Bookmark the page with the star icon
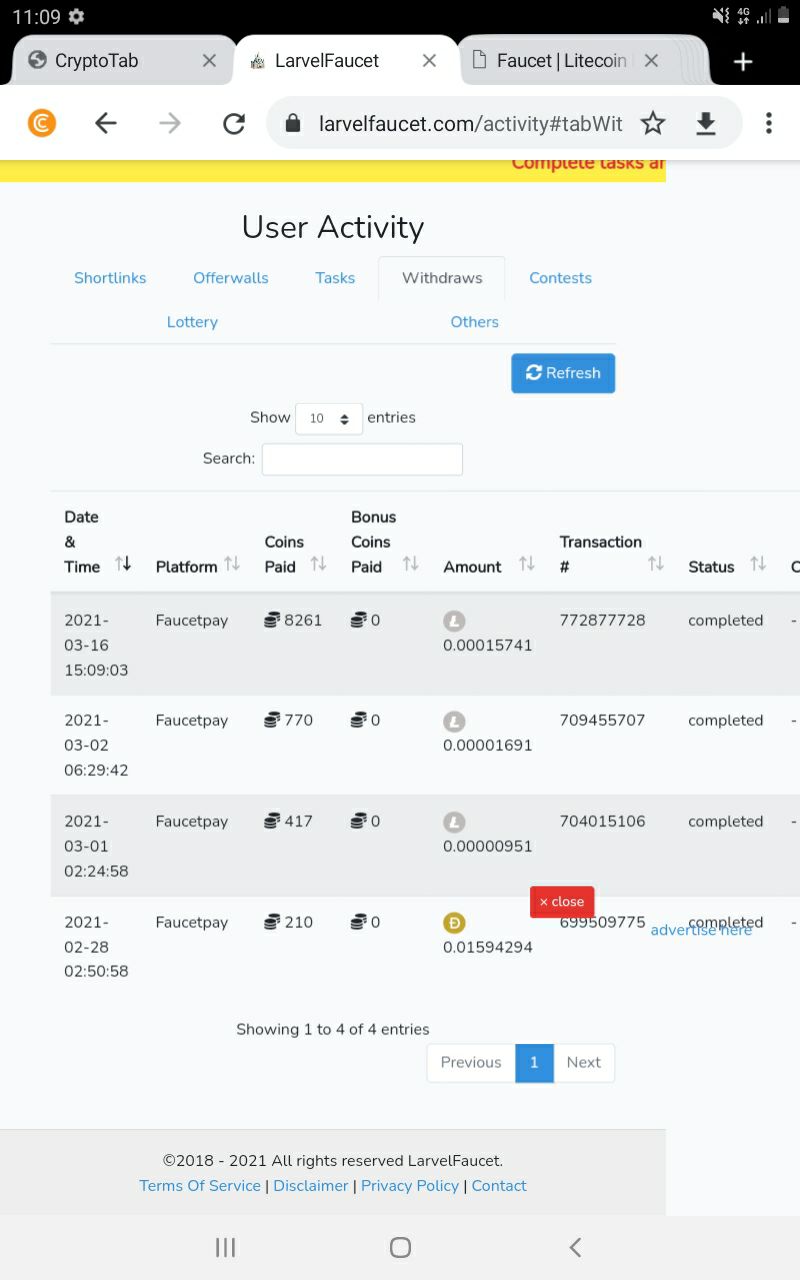The height and width of the screenshot is (1280, 800). [653, 123]
